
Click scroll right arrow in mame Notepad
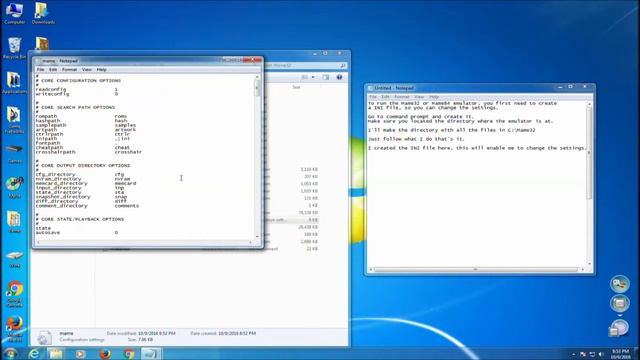tap(251, 242)
